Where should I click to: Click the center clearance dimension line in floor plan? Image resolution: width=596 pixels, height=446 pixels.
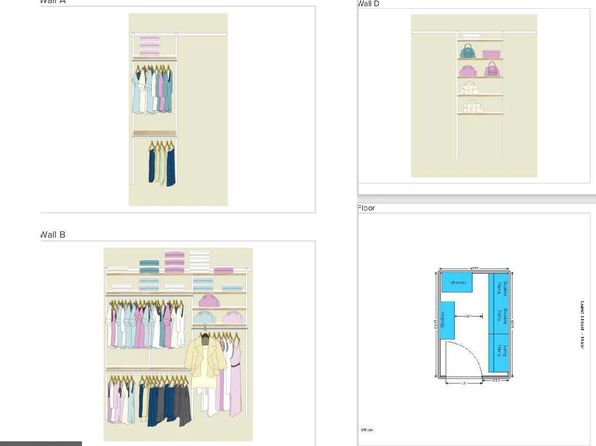469,316
